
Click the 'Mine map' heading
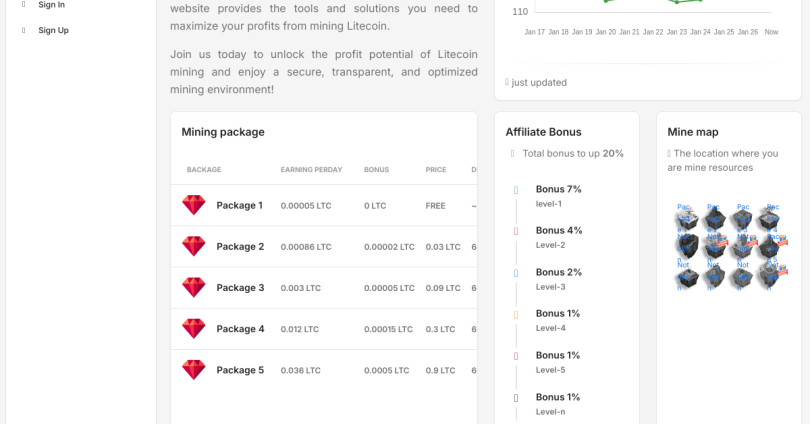[693, 132]
